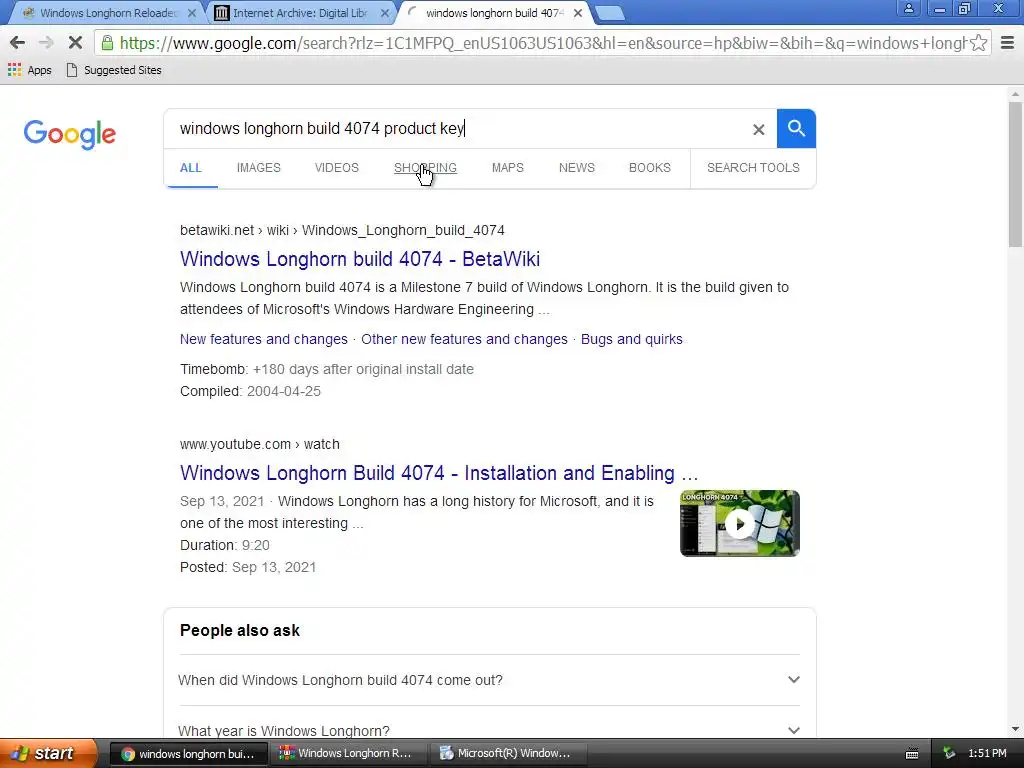Click the browser back arrow
The height and width of the screenshot is (768, 1024).
(x=17, y=43)
